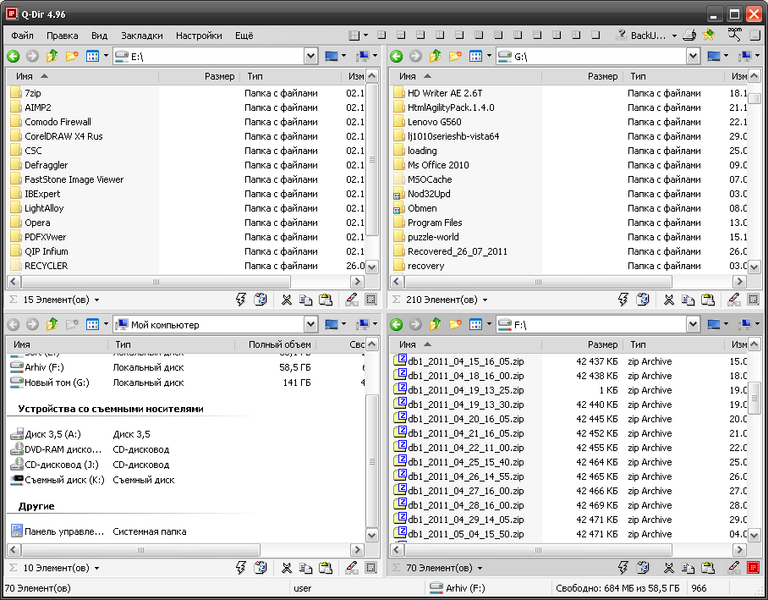The height and width of the screenshot is (600, 768).
Task: Open the G:\ address combo box dropdown
Action: click(693, 56)
